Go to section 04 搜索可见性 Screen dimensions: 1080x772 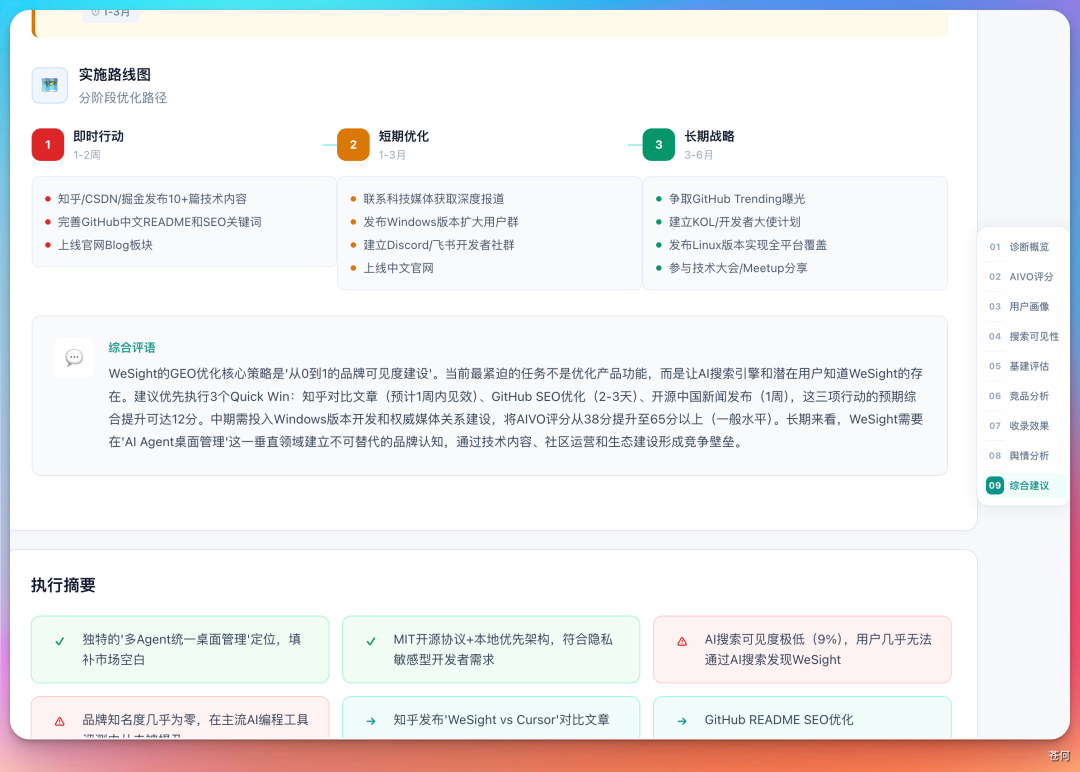1024,336
